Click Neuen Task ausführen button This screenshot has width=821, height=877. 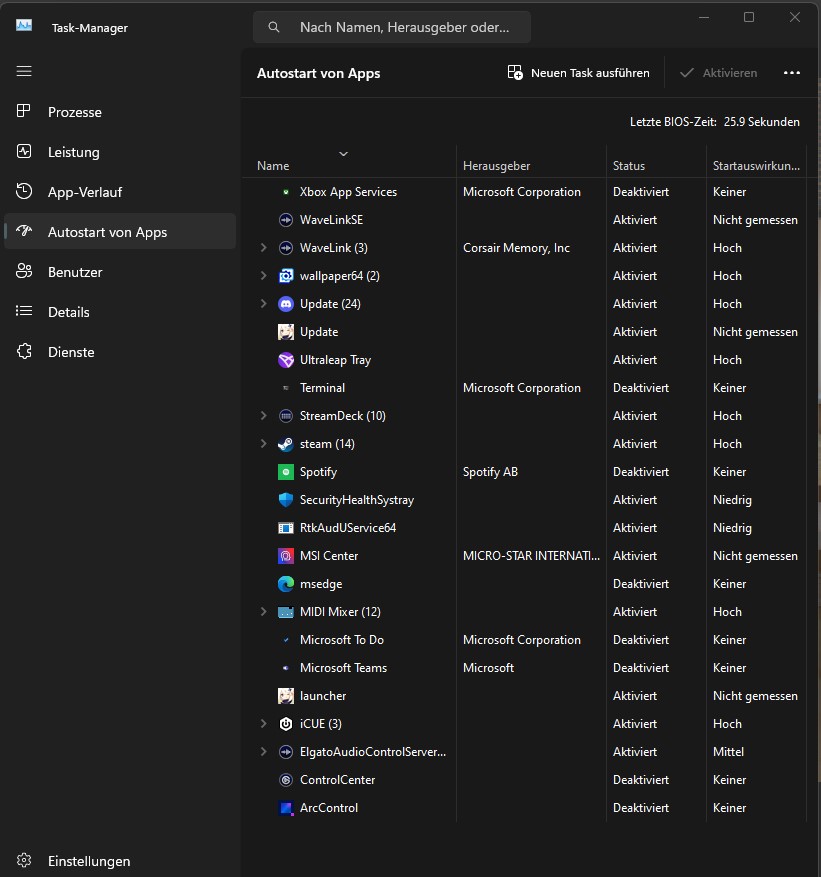click(x=578, y=73)
